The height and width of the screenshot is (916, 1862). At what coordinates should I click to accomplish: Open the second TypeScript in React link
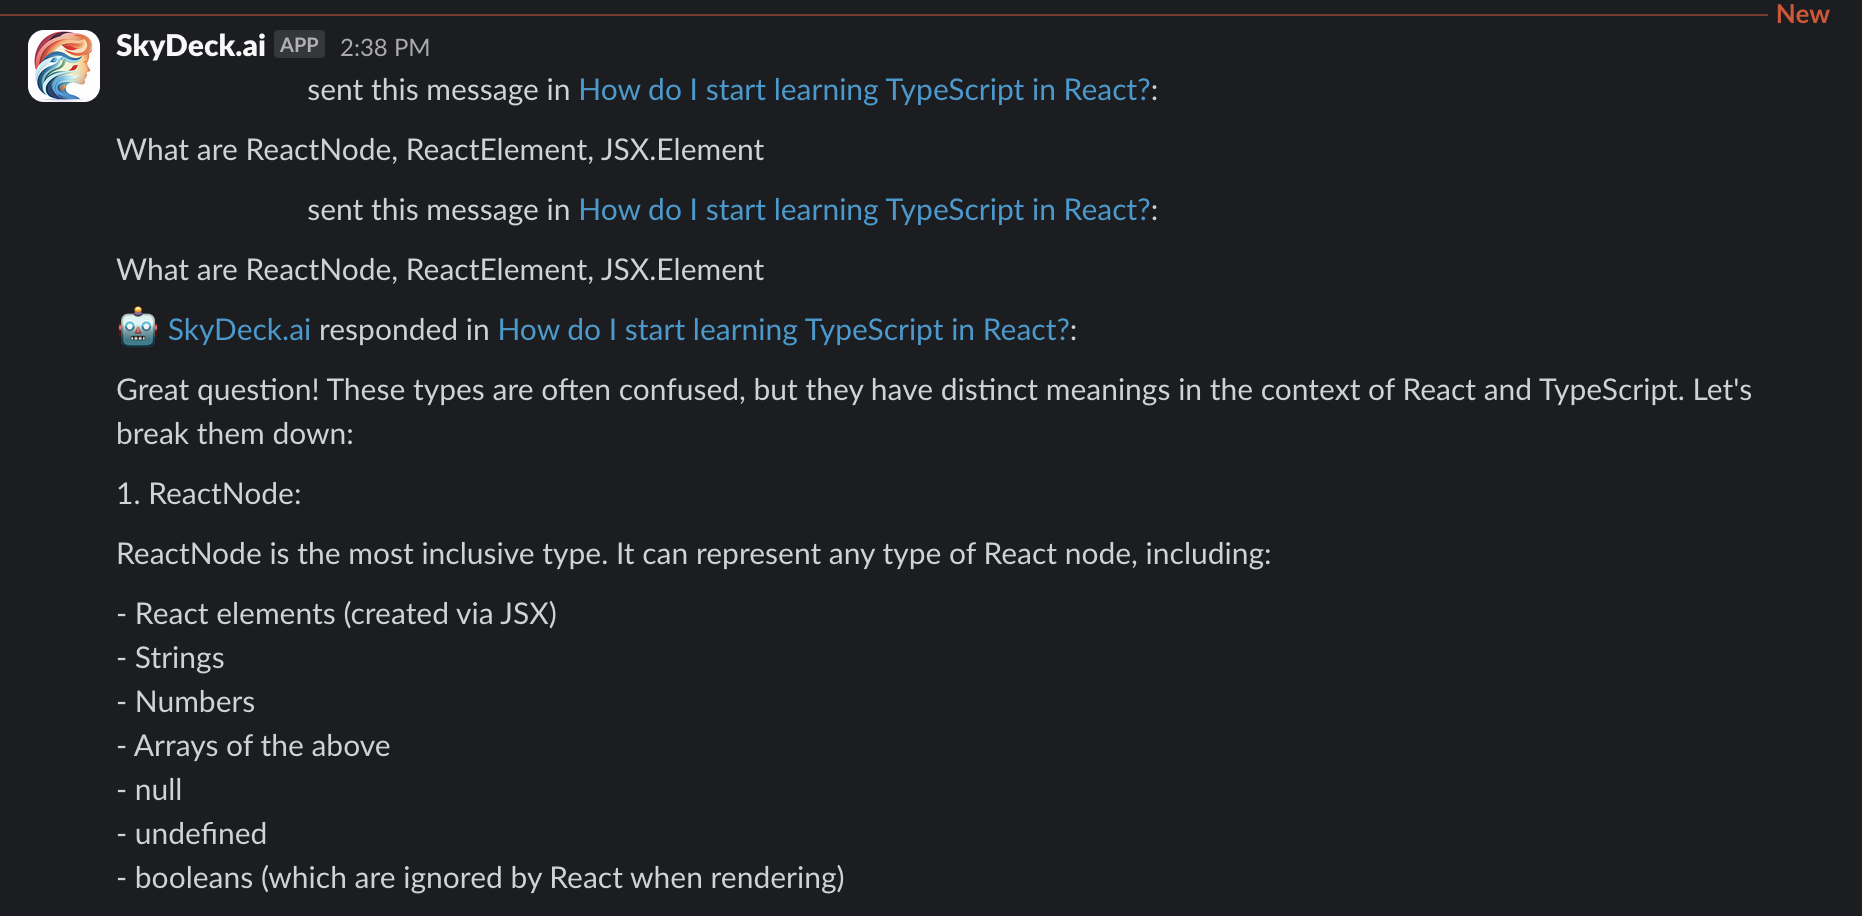(x=863, y=209)
